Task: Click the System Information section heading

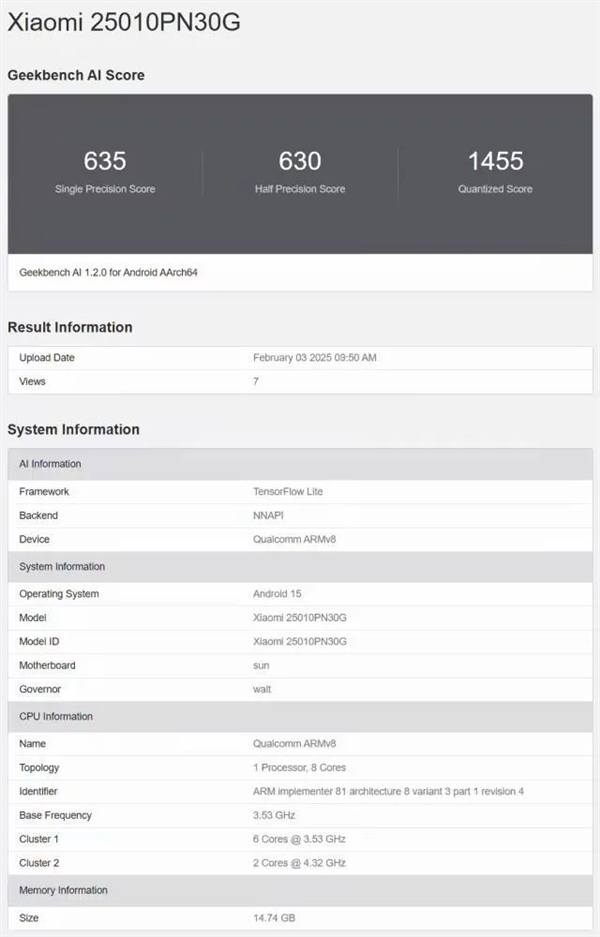Action: pyautogui.click(x=73, y=429)
